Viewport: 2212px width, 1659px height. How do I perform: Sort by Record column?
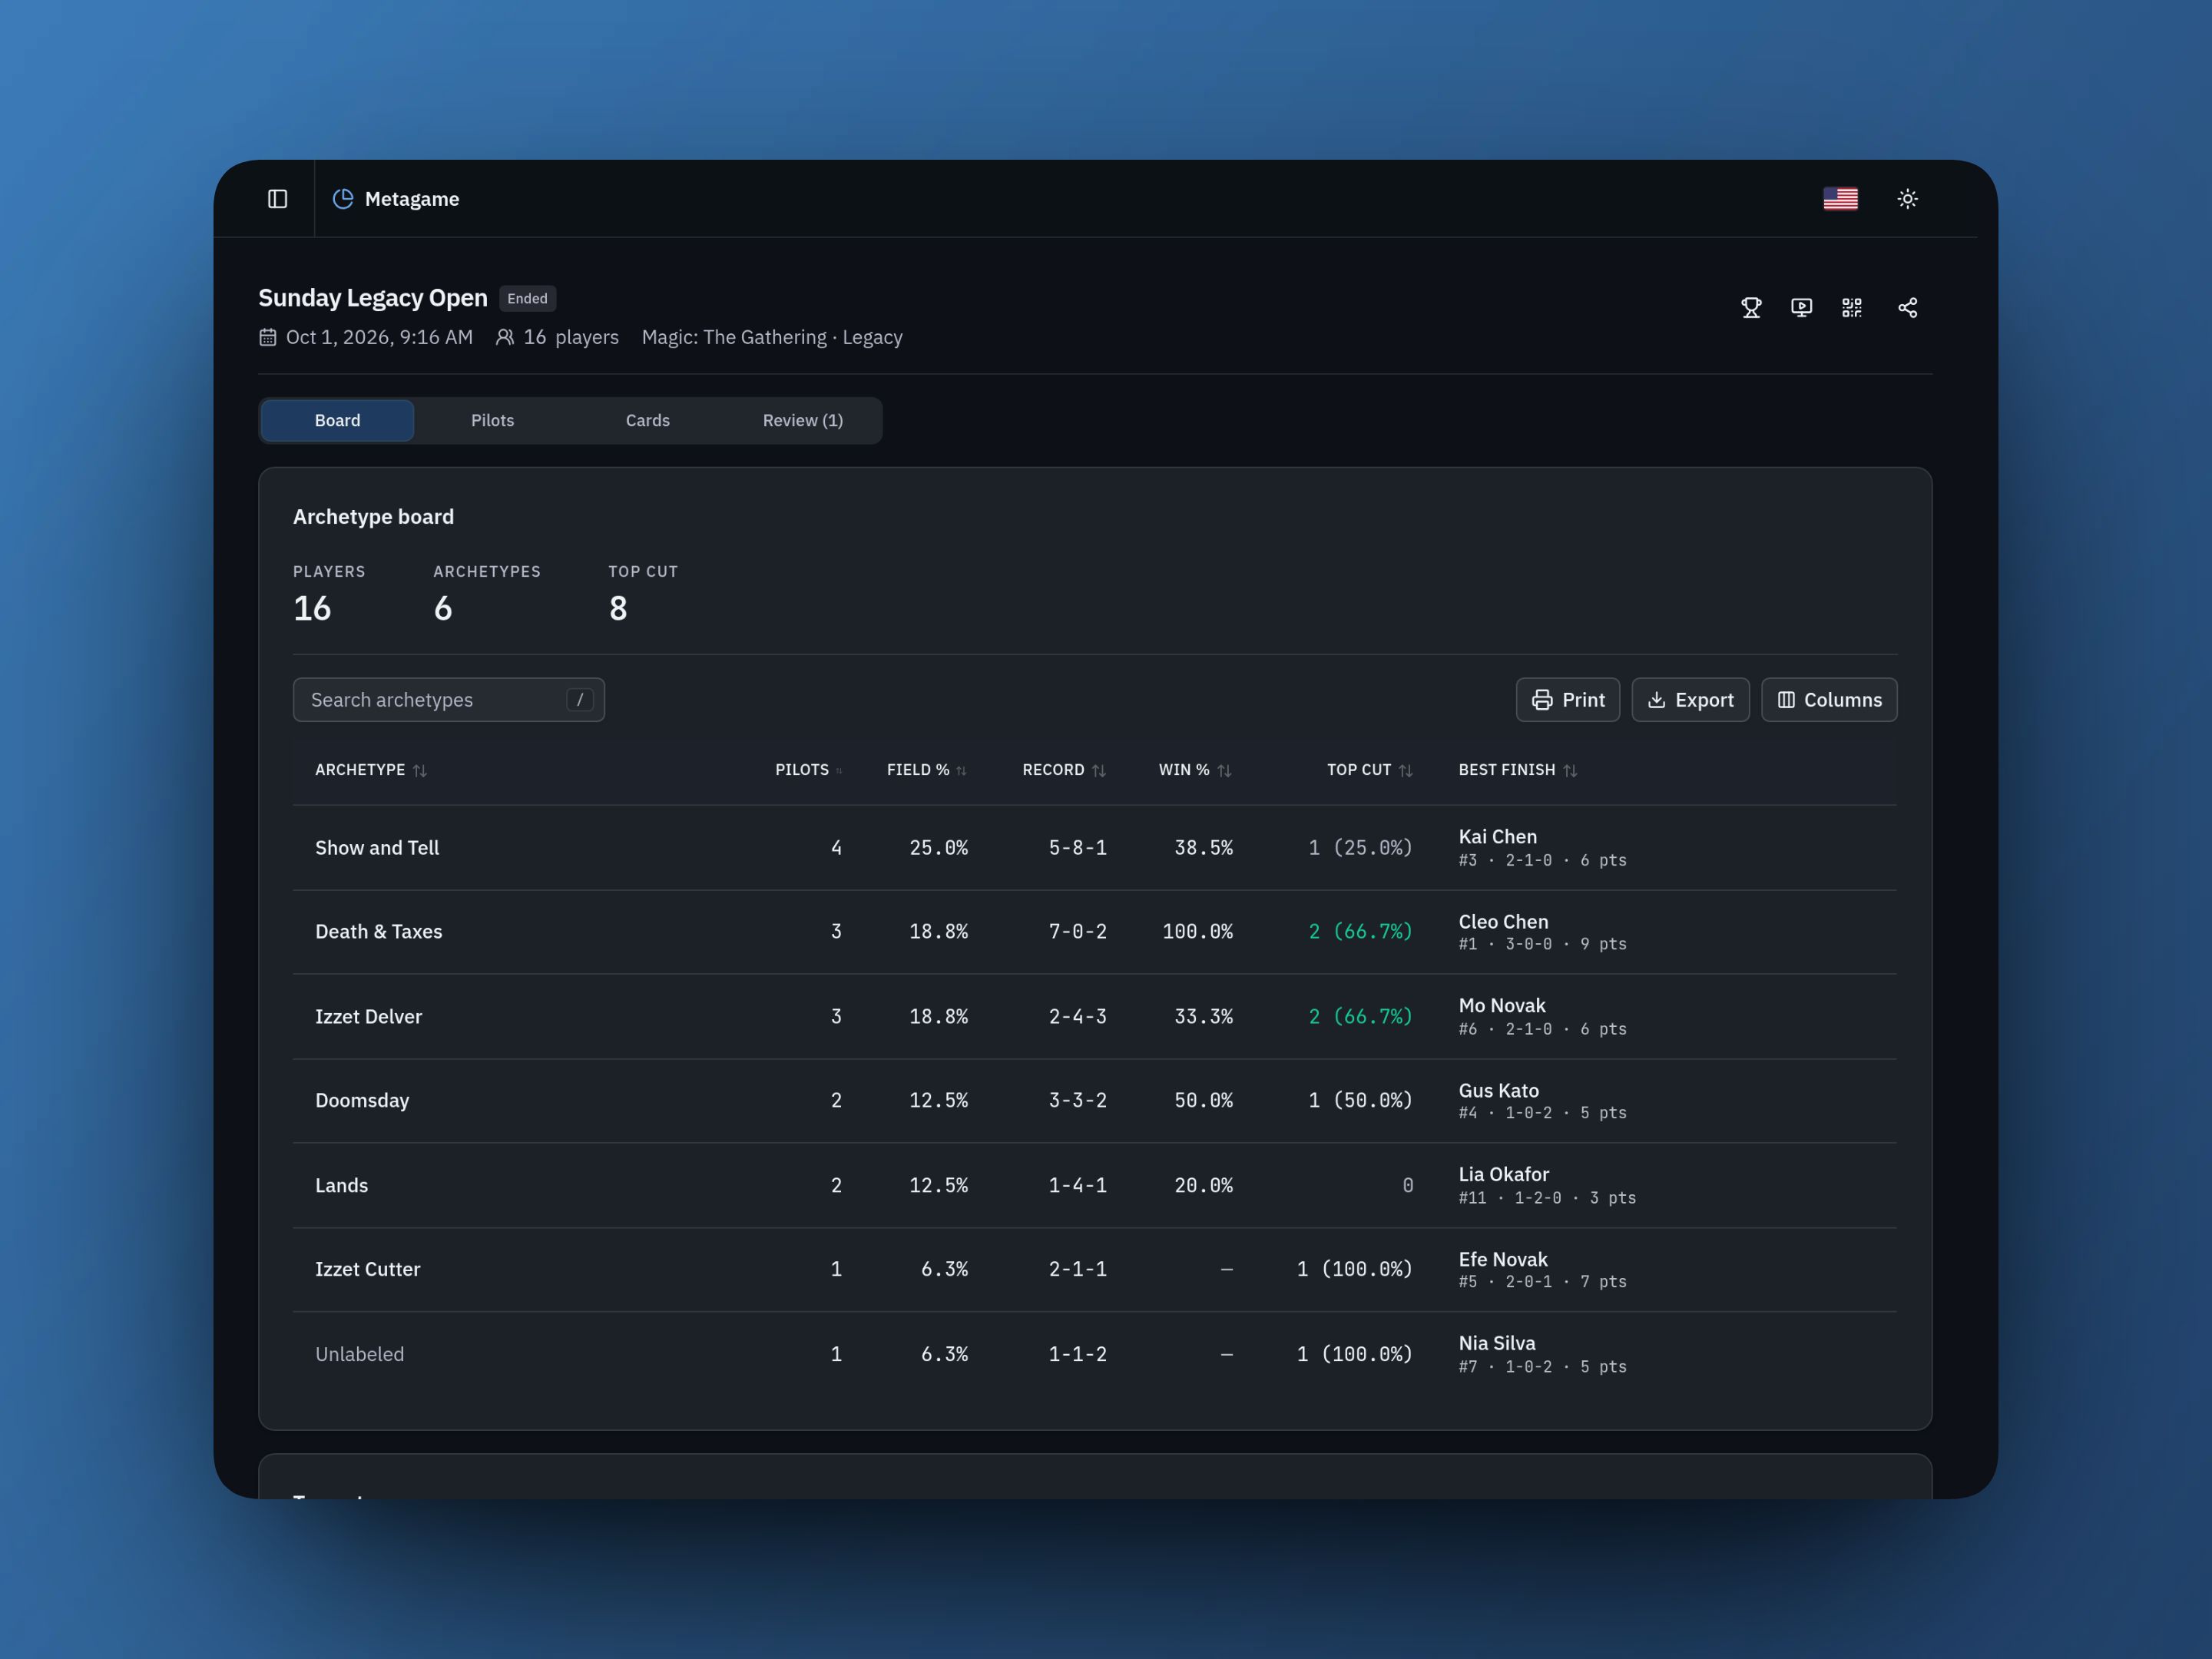coord(1064,770)
